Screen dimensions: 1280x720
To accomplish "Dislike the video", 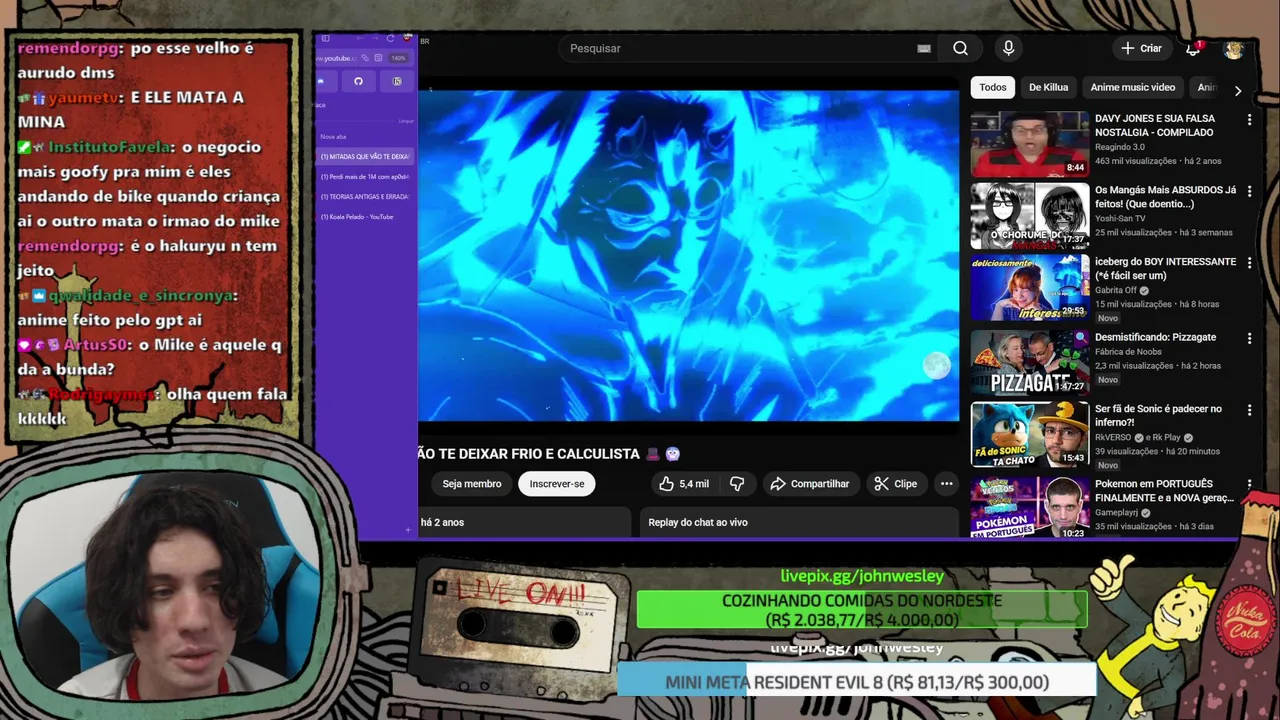I will point(737,484).
